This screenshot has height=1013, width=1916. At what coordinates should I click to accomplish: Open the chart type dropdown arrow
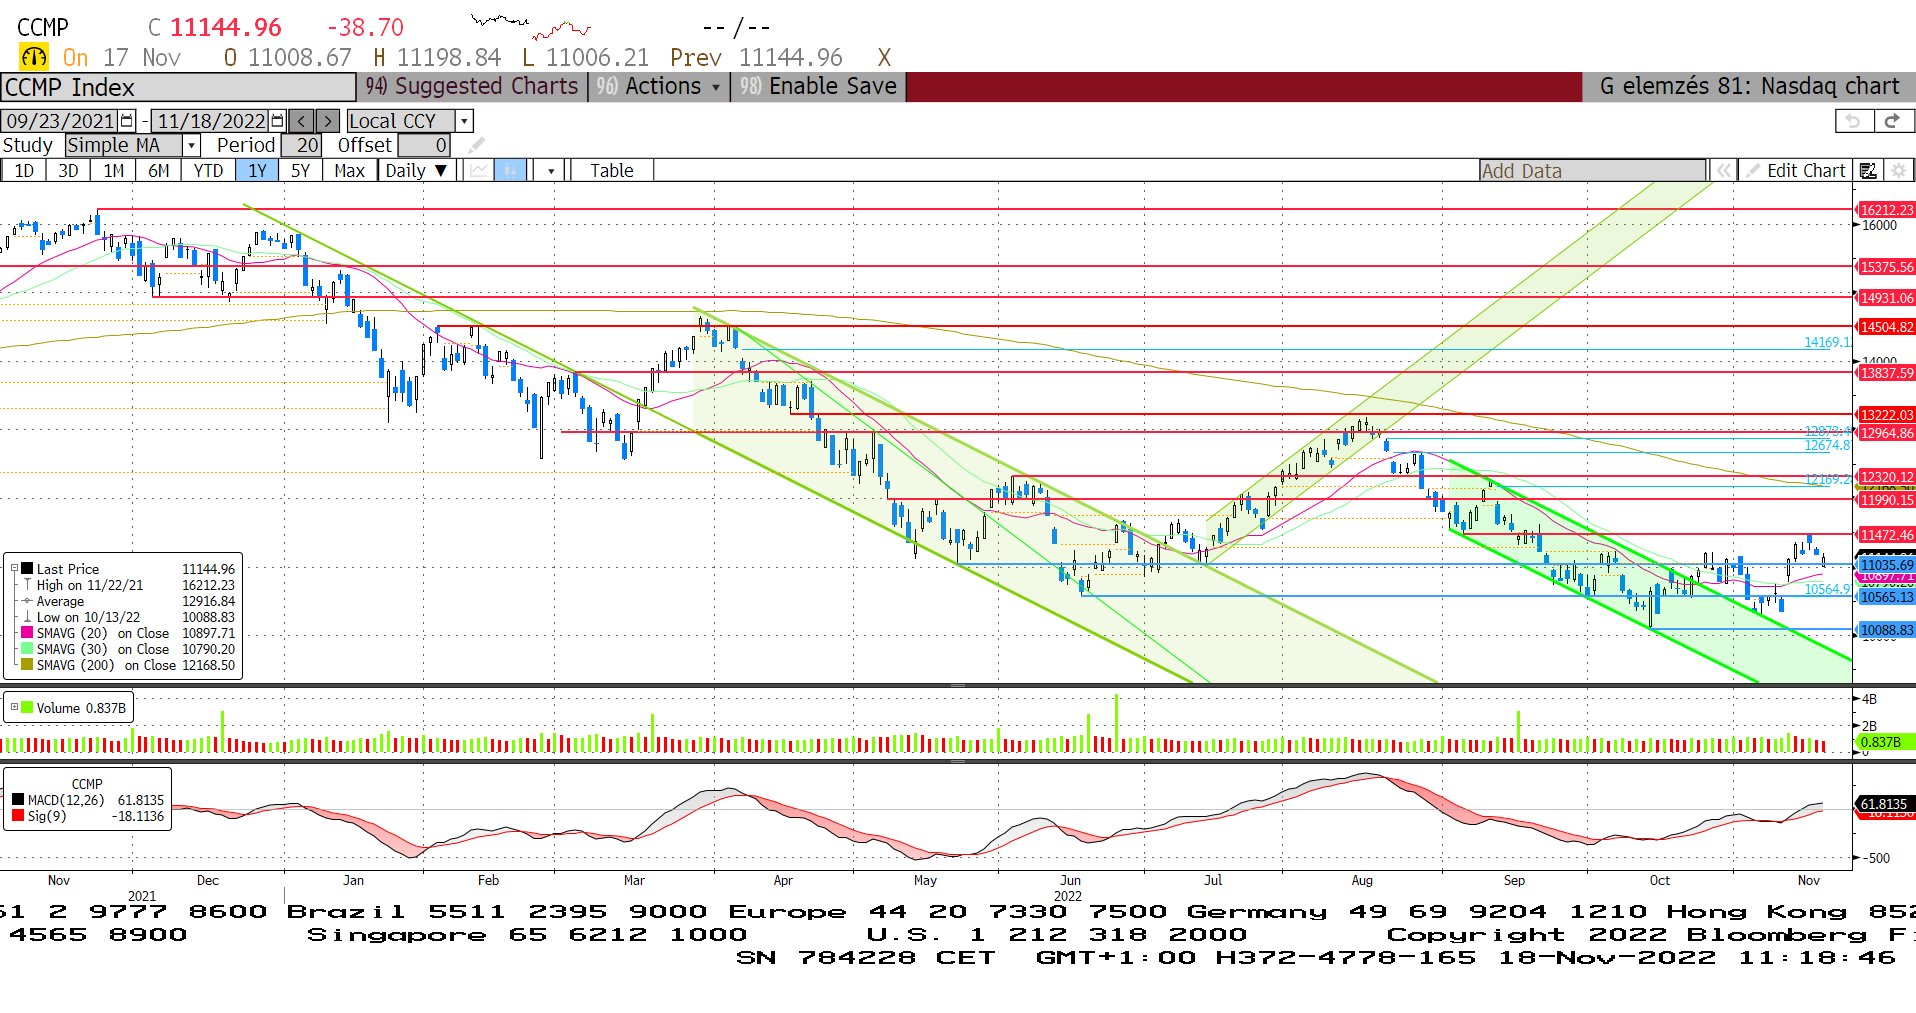(x=551, y=171)
